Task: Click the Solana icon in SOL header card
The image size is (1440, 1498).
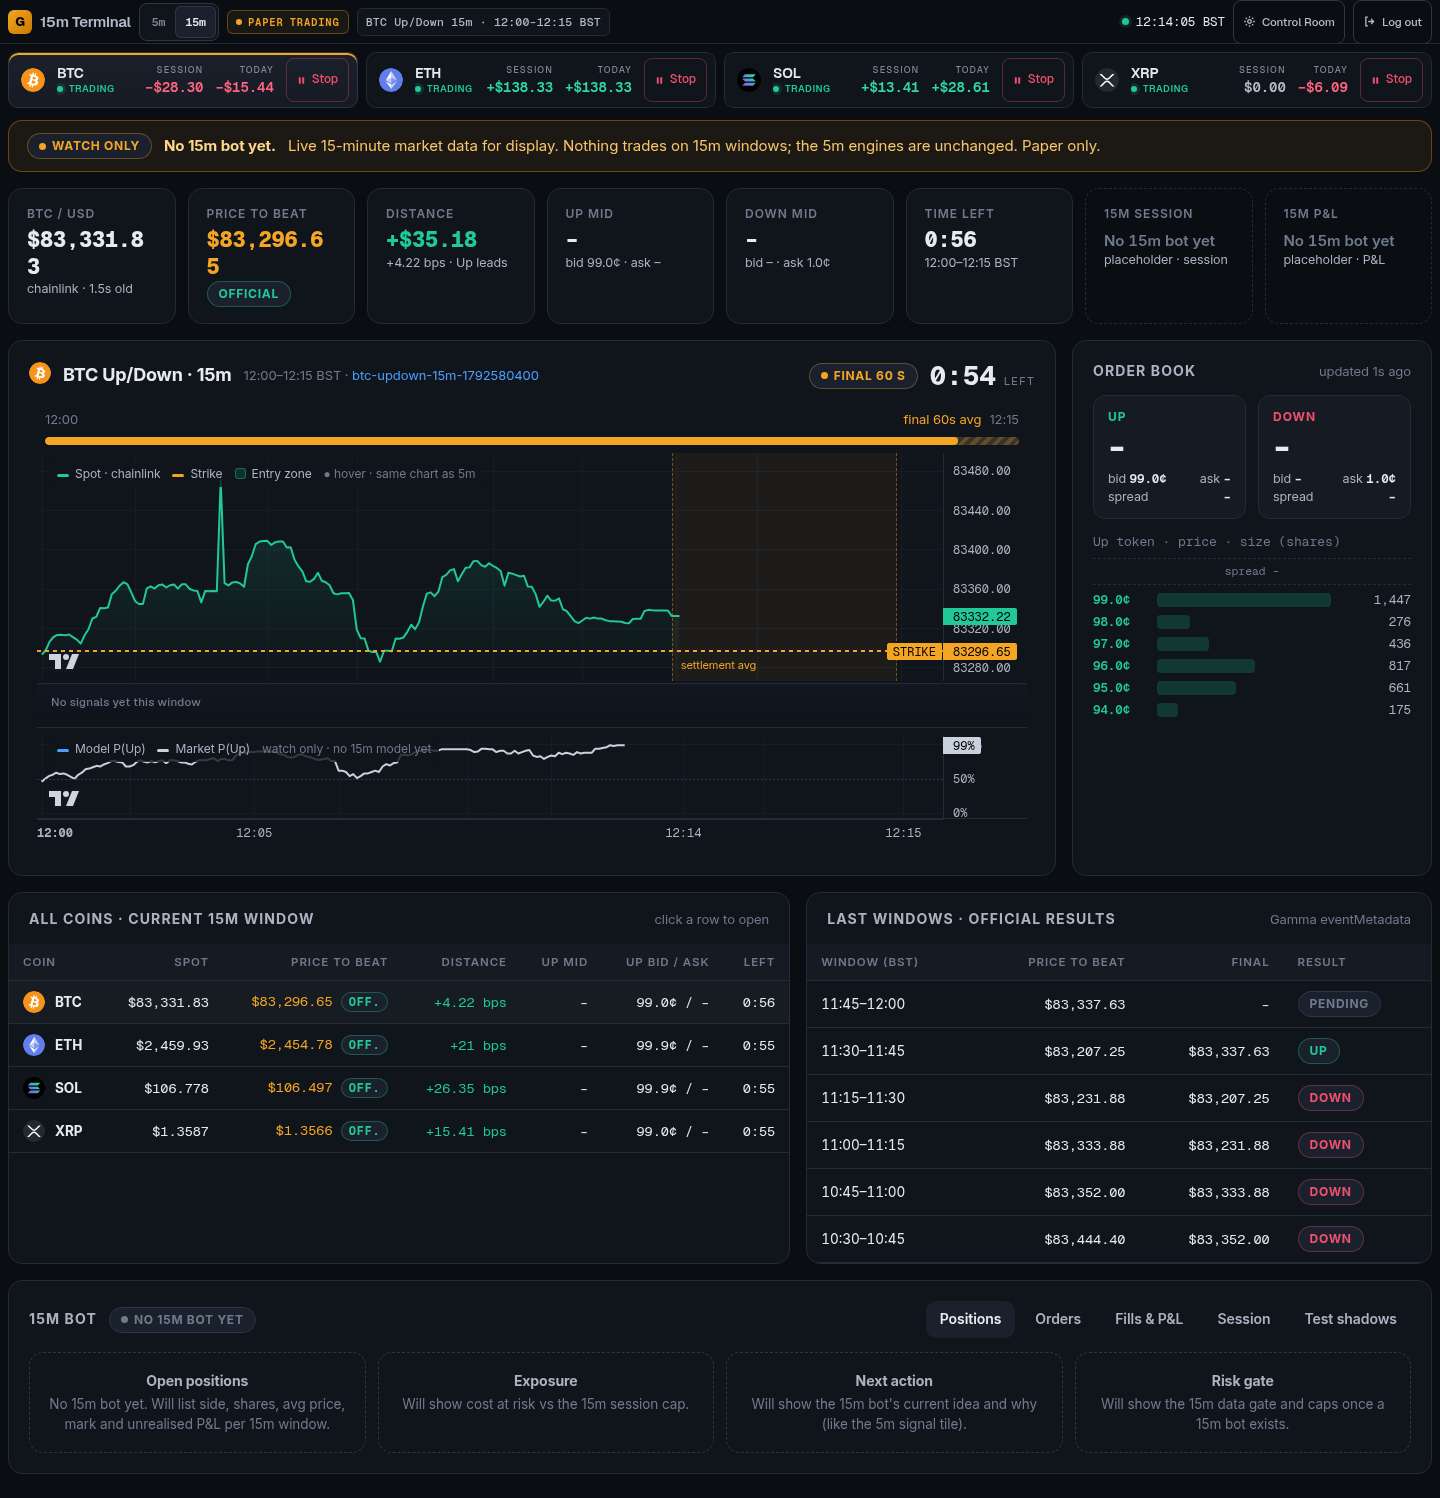Action: coord(749,80)
